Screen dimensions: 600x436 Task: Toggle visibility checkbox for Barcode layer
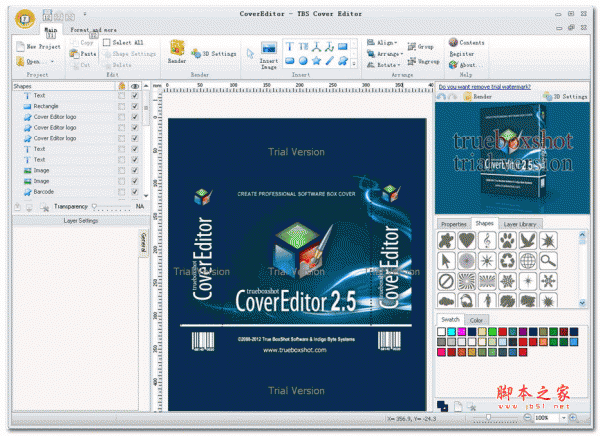point(135,192)
